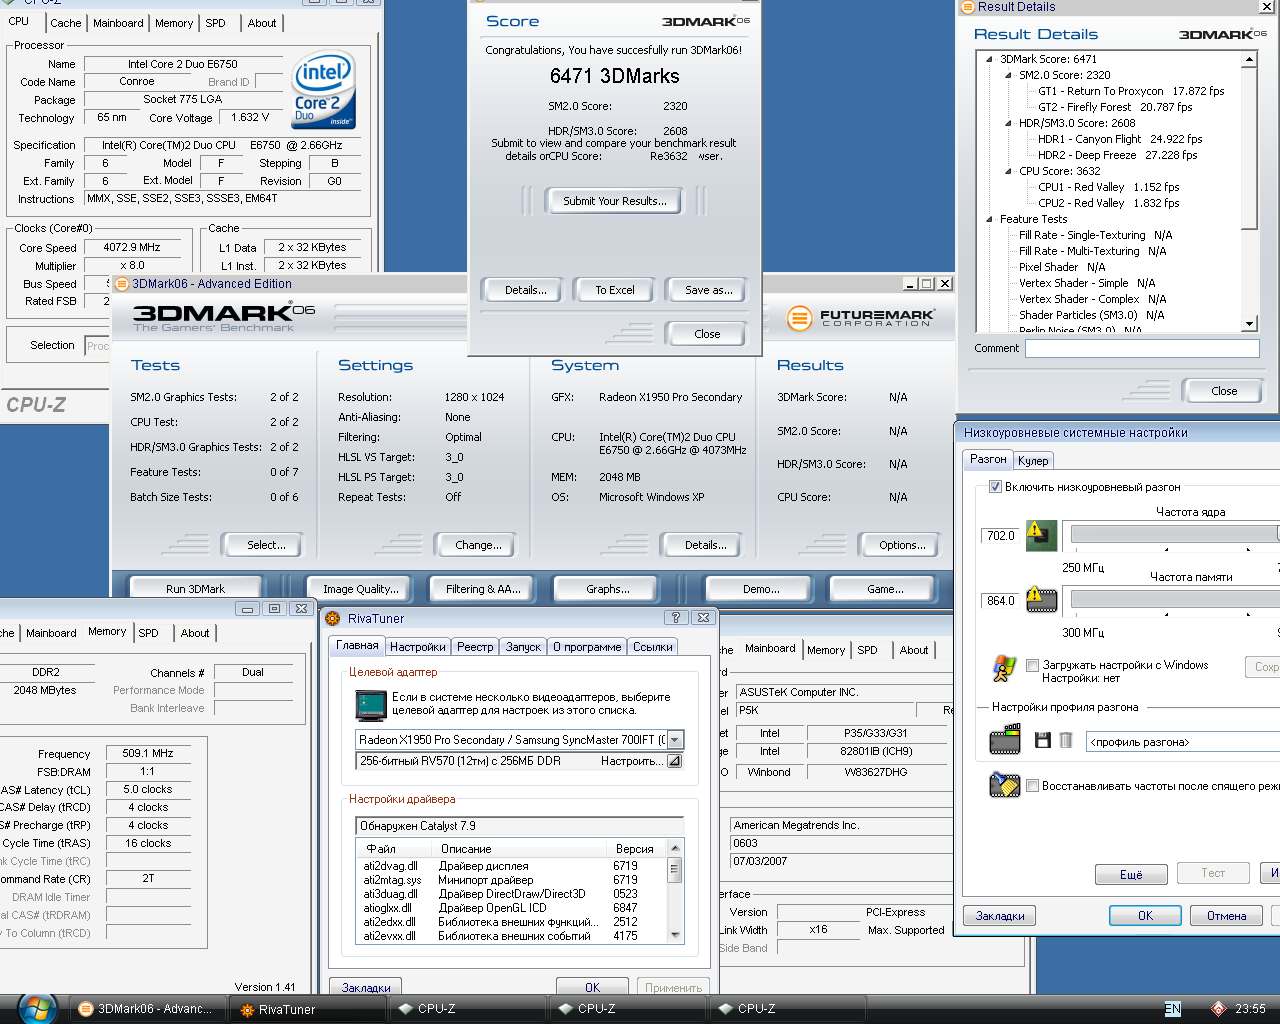Click the Ещё button in overclocking dialog

tap(1131, 874)
